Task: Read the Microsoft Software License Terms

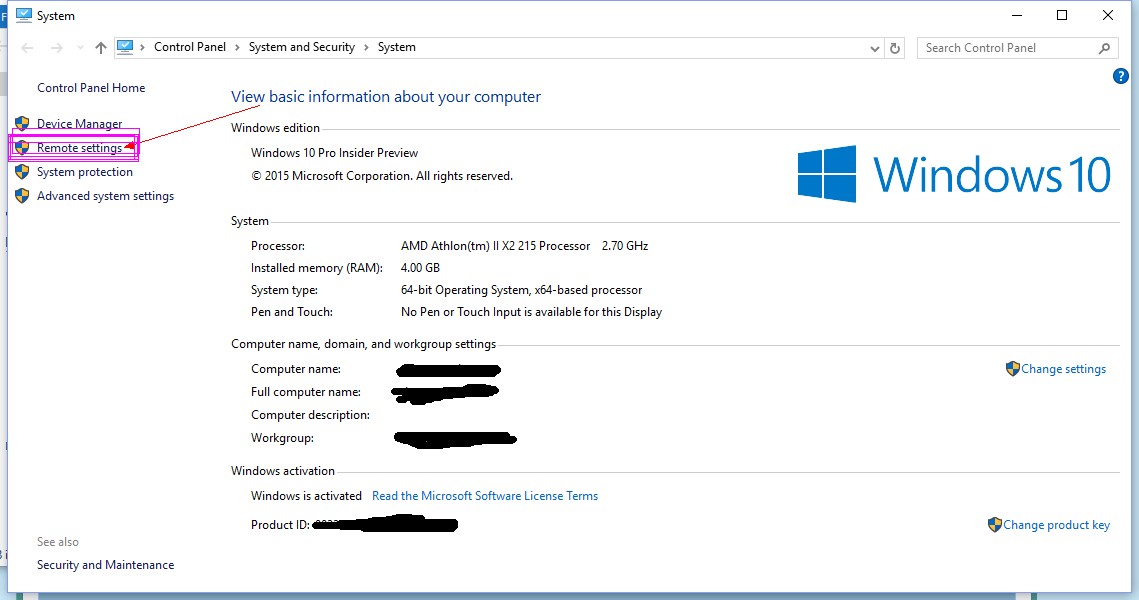Action: [x=484, y=496]
